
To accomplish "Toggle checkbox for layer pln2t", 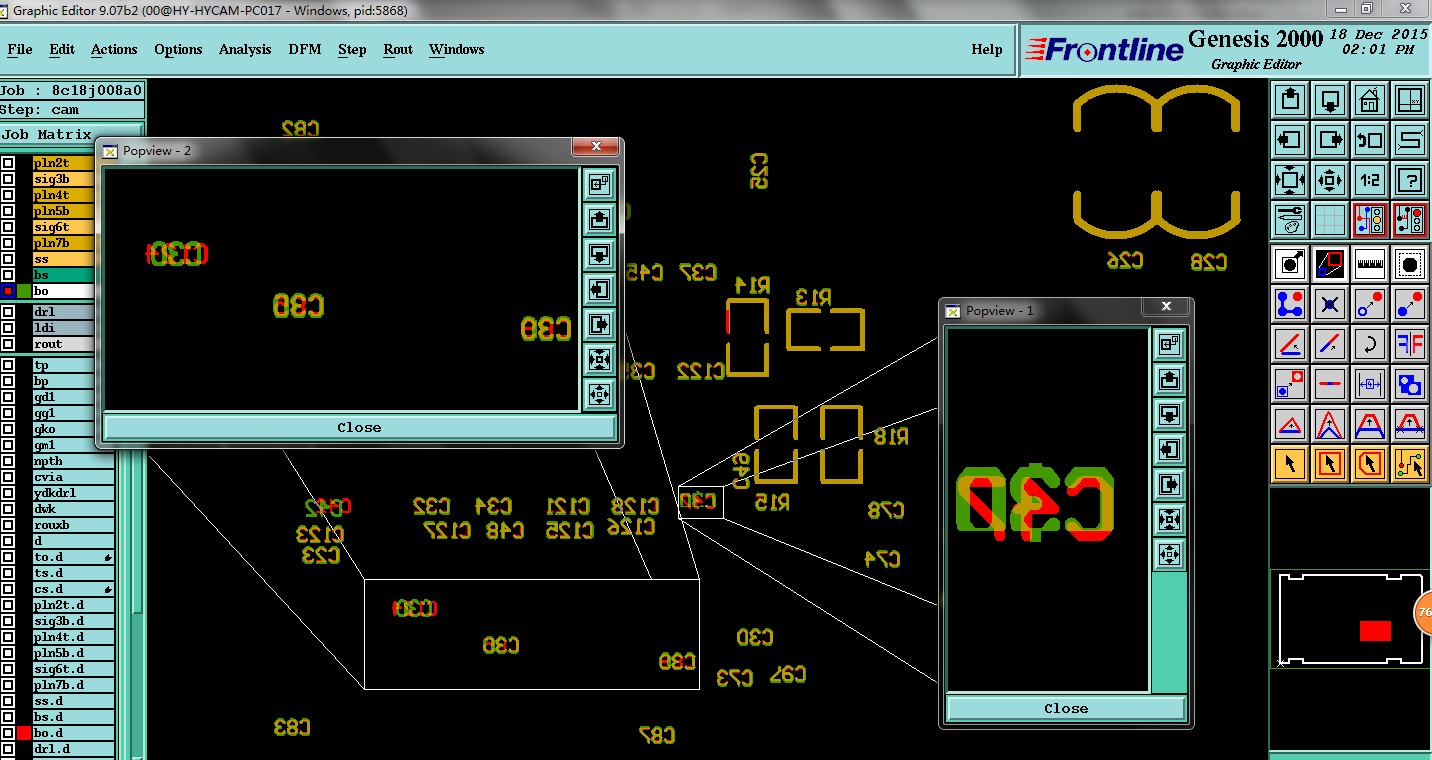I will 8,163.
